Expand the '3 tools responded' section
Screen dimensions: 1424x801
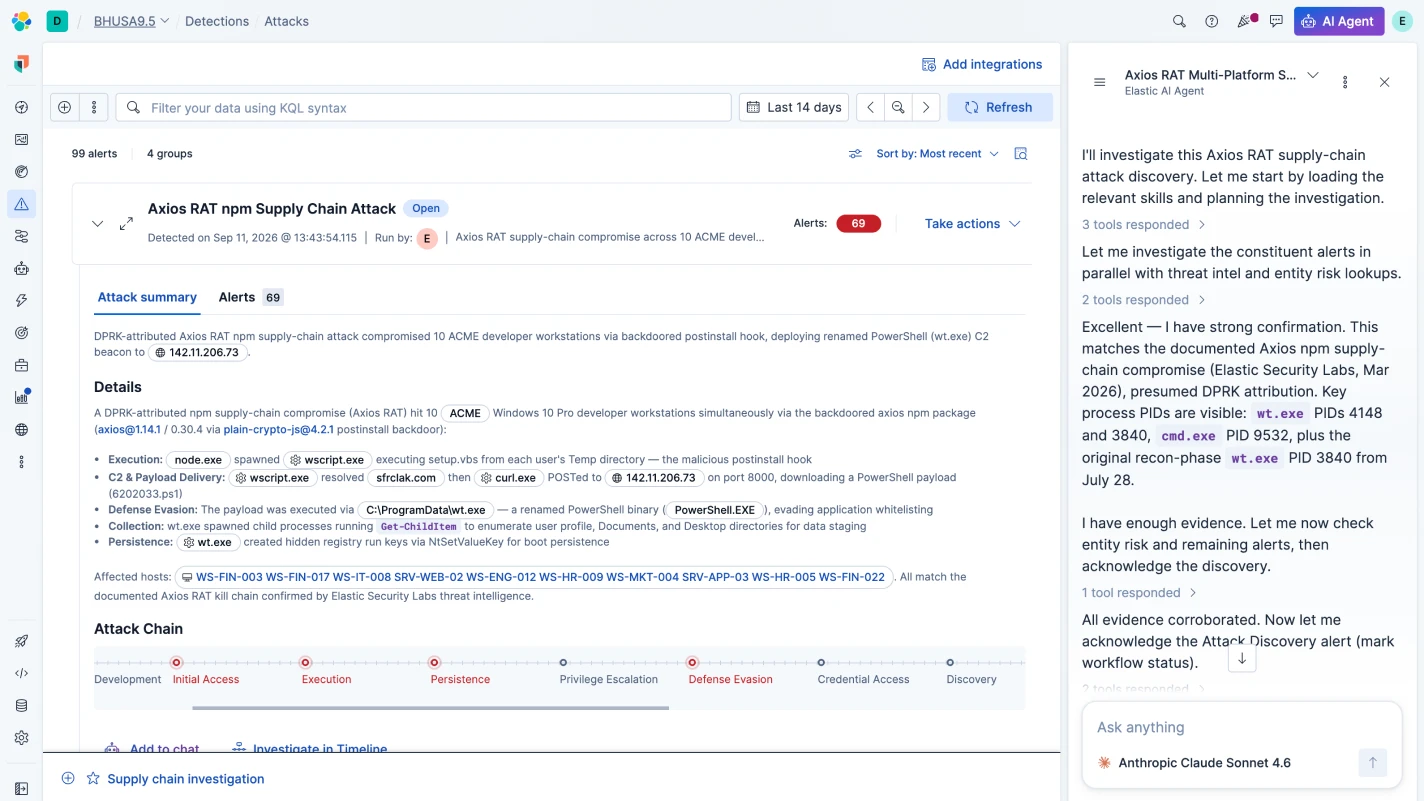point(1144,225)
